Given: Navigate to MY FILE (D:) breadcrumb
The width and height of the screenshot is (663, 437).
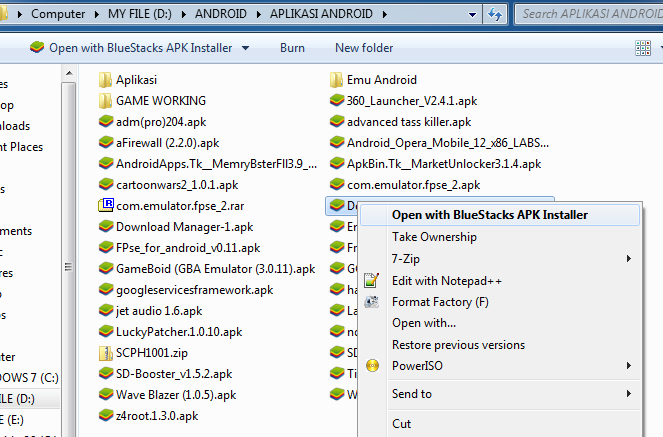Looking at the screenshot, I should pos(140,14).
